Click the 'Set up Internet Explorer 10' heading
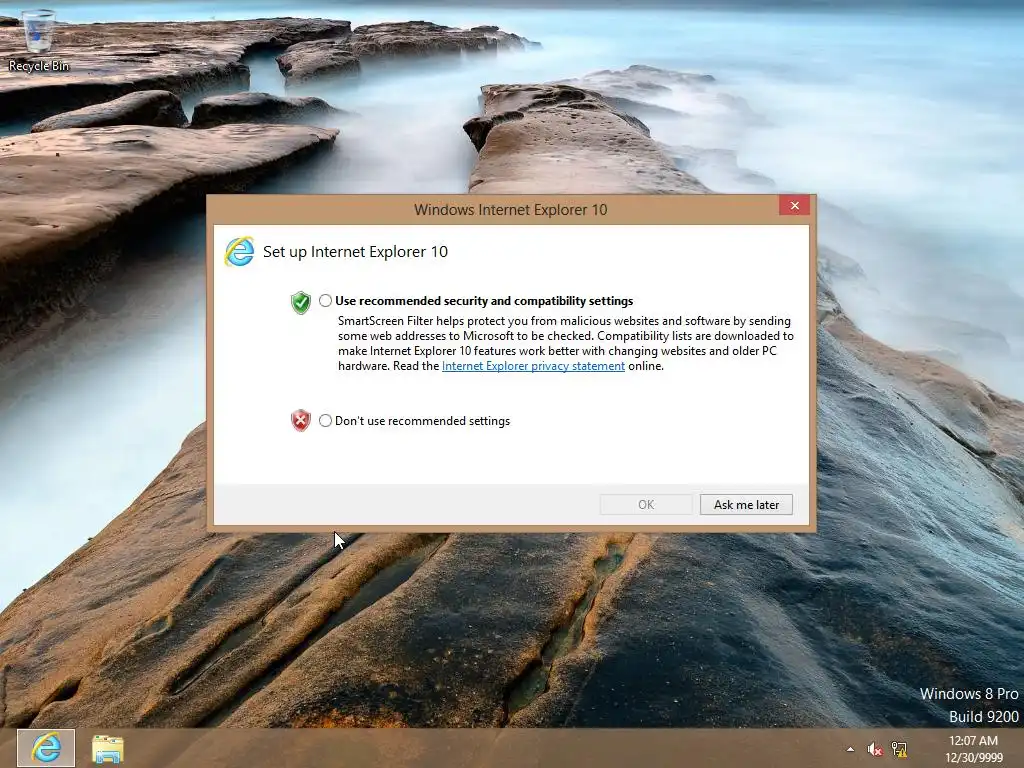Viewport: 1024px width, 768px height. click(x=355, y=252)
